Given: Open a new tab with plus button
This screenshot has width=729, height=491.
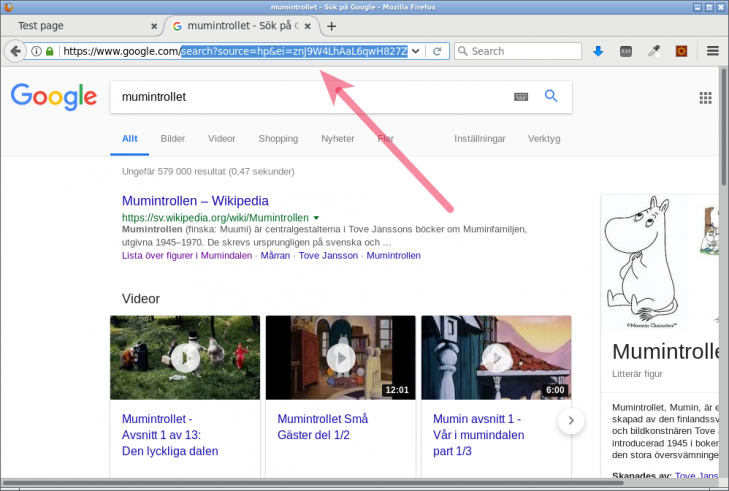Looking at the screenshot, I should [331, 27].
